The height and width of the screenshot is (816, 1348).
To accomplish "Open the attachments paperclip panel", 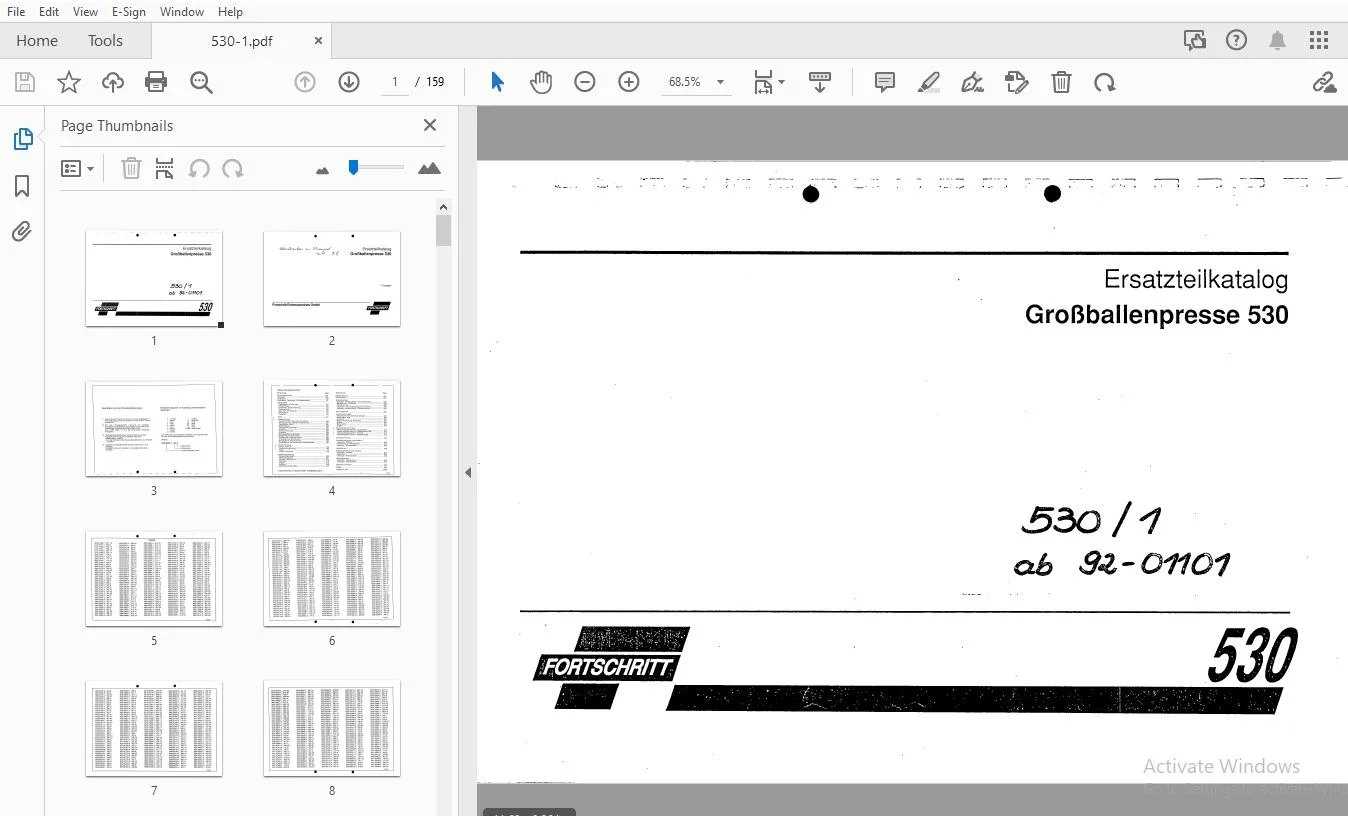I will (22, 232).
